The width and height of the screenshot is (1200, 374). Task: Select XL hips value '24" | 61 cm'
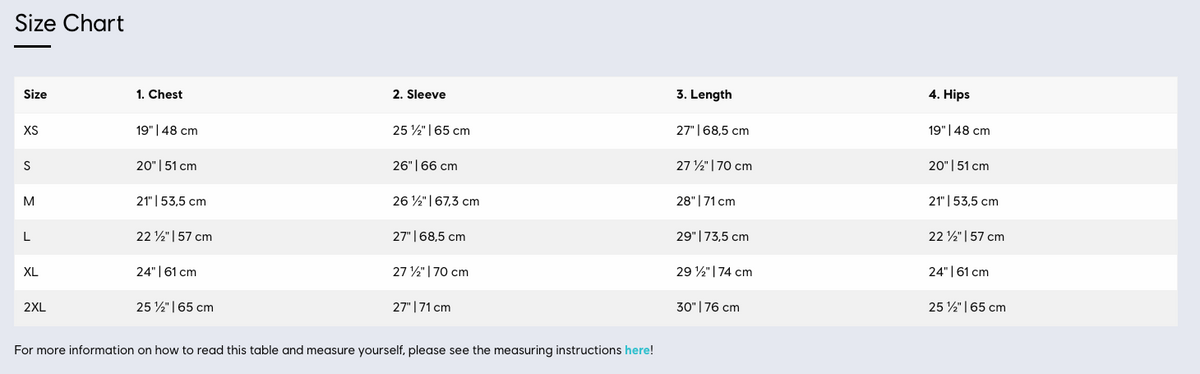click(959, 272)
